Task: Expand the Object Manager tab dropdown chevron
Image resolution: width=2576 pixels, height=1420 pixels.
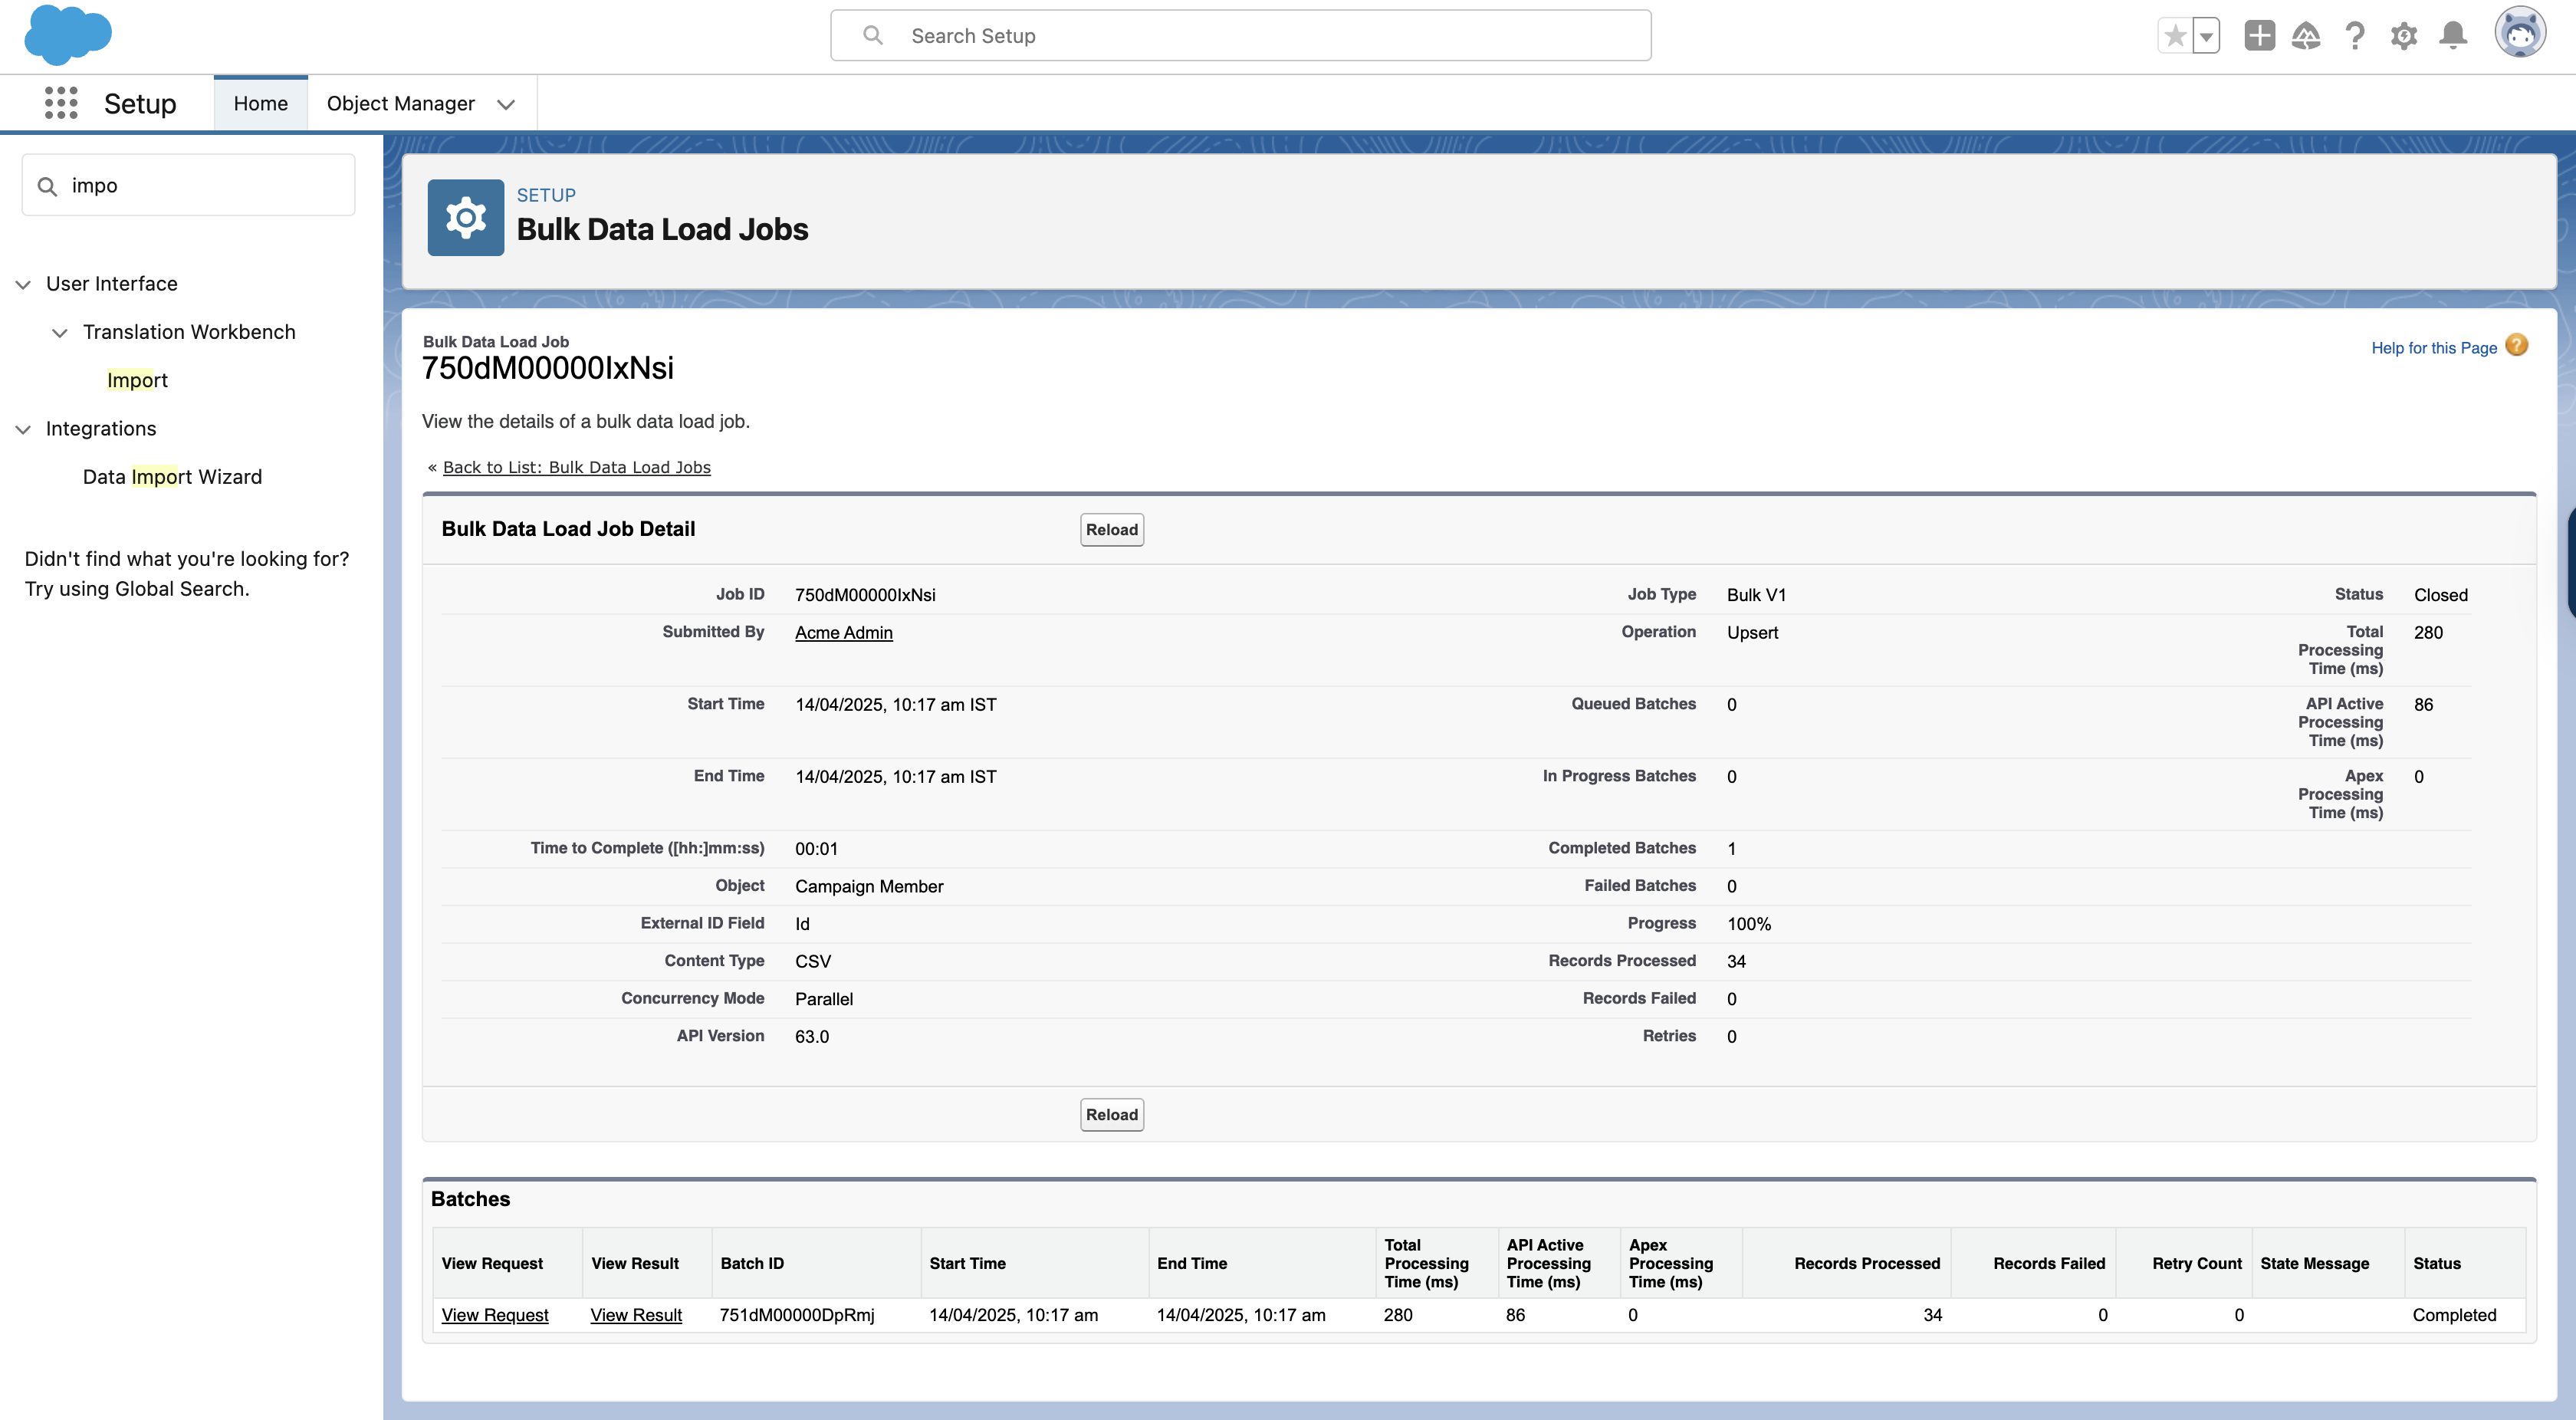Action: pyautogui.click(x=506, y=104)
